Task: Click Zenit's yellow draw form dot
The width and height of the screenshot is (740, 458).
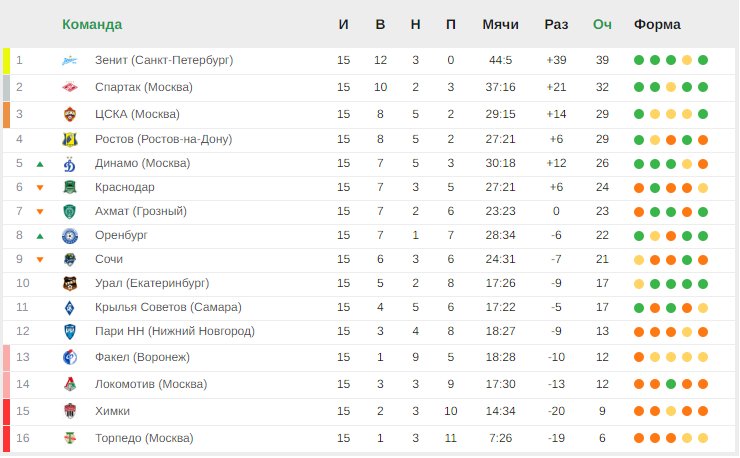Action: 687,60
